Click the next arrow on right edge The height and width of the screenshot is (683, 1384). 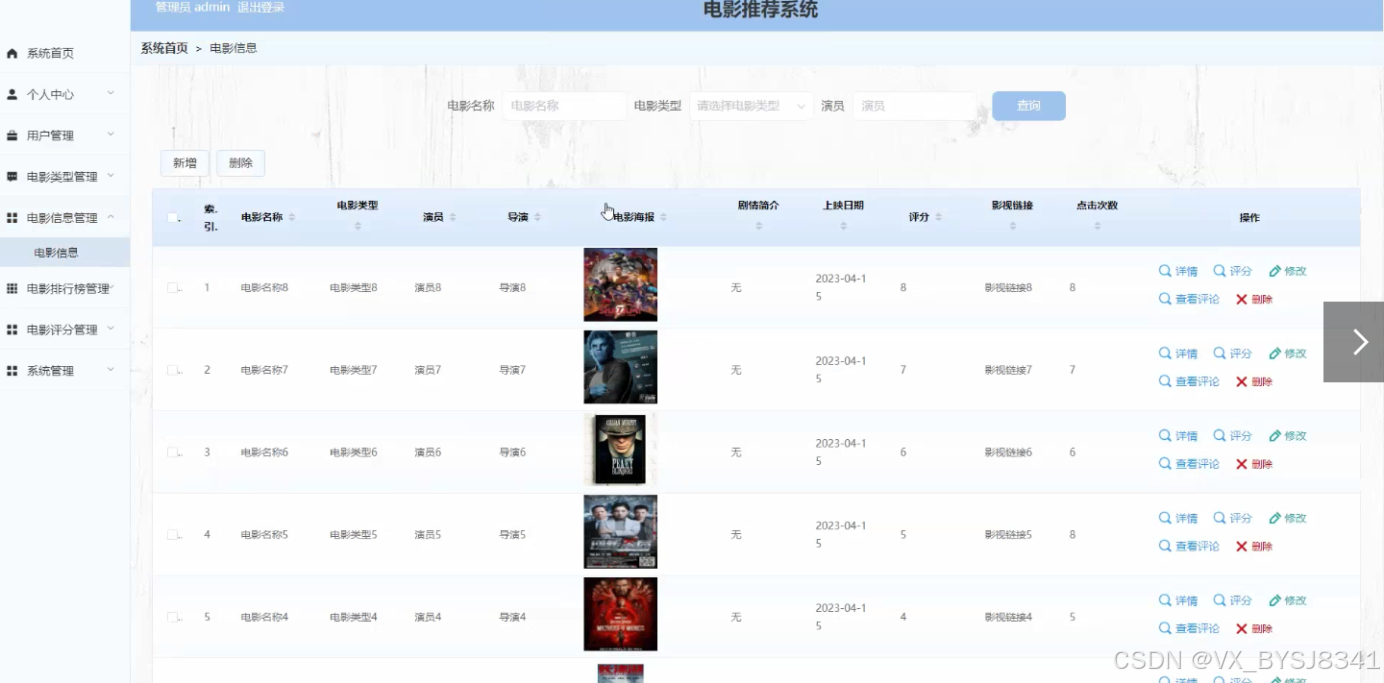[1353, 342]
